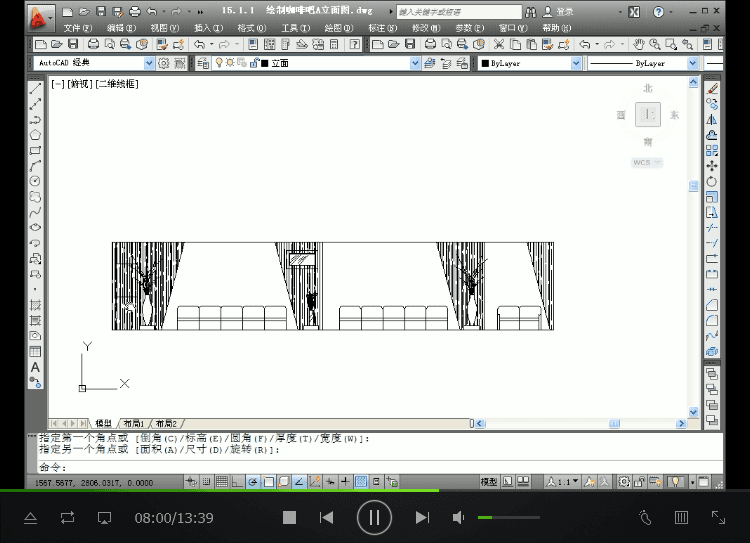Select the Circle tool
The image size is (750, 543).
point(35,181)
